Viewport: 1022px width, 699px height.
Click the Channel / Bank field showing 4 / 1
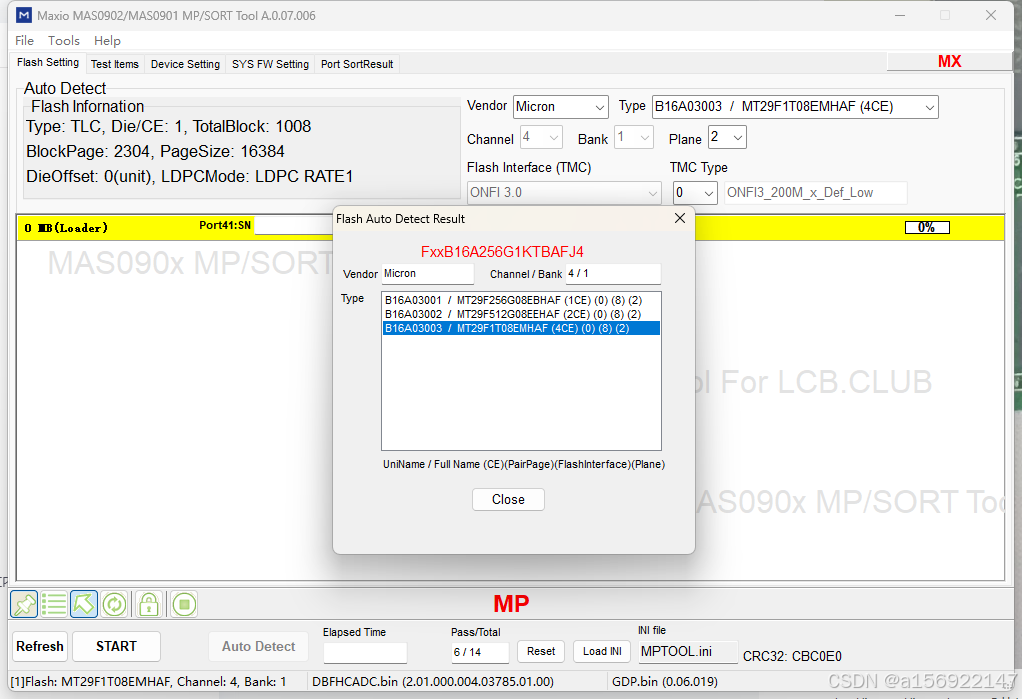tap(613, 274)
